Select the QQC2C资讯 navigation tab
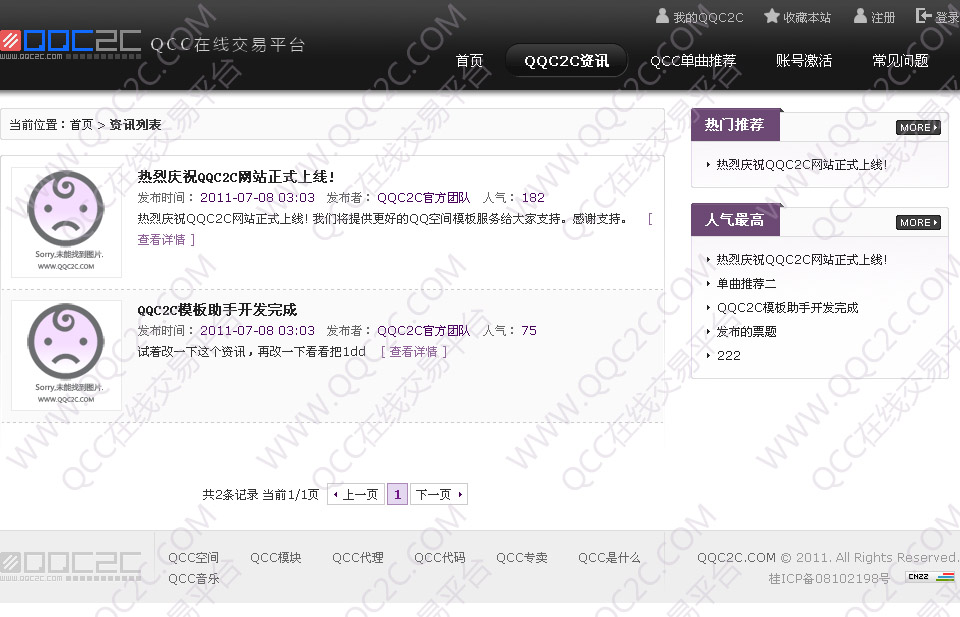This screenshot has width=960, height=617. click(566, 61)
